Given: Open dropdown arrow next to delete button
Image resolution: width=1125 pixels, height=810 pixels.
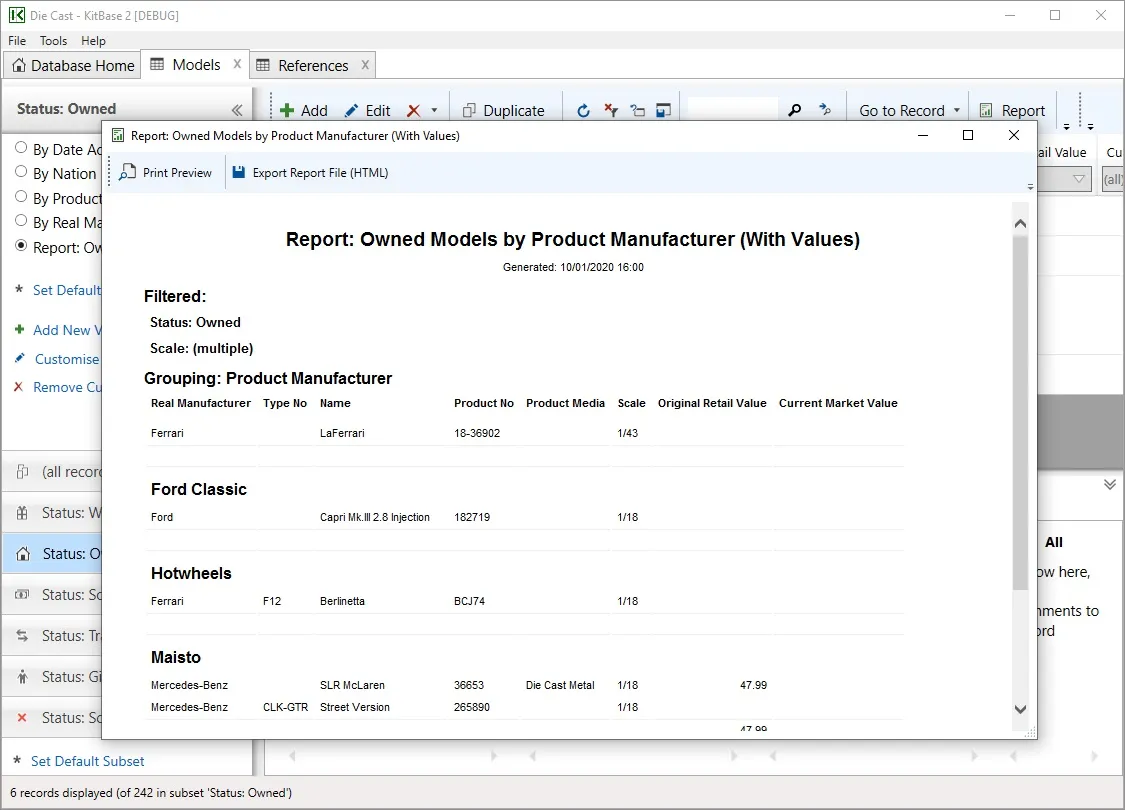Looking at the screenshot, I should pyautogui.click(x=434, y=111).
